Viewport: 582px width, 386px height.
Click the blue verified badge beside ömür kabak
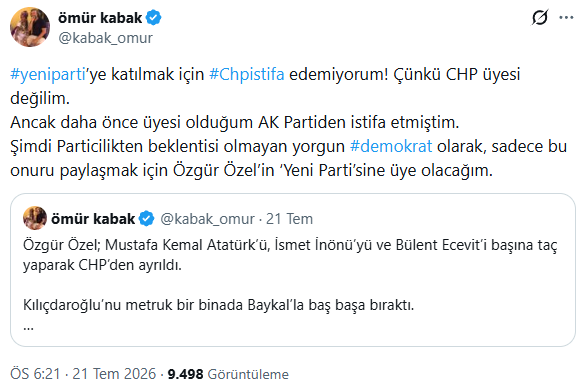pos(153,18)
